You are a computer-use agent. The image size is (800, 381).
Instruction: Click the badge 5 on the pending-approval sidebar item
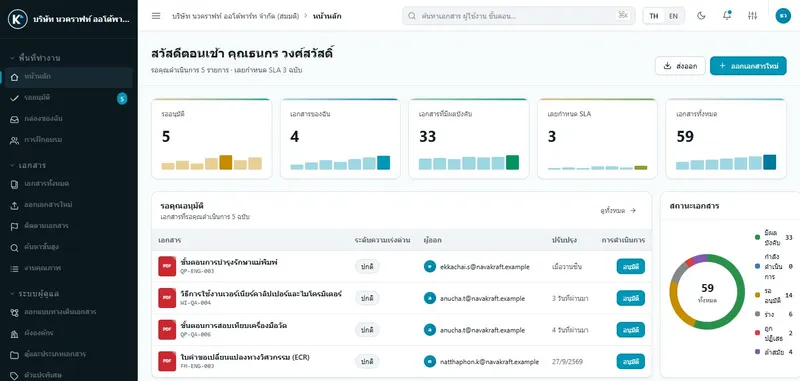click(x=121, y=98)
